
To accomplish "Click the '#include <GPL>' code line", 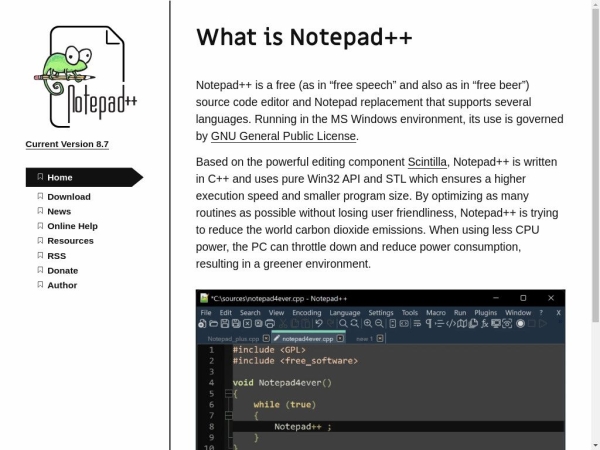I will (x=269, y=350).
